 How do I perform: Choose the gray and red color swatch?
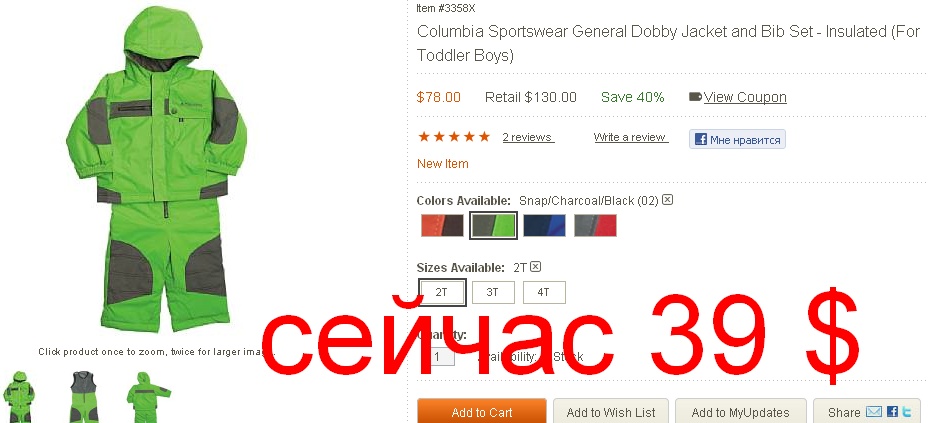595,226
